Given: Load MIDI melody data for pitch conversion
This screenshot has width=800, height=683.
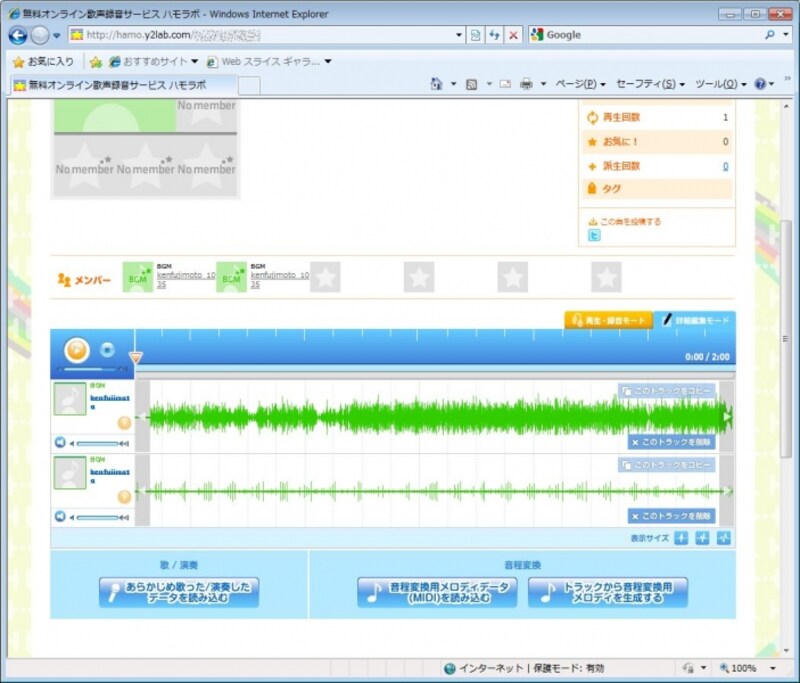Looking at the screenshot, I should coord(437,592).
